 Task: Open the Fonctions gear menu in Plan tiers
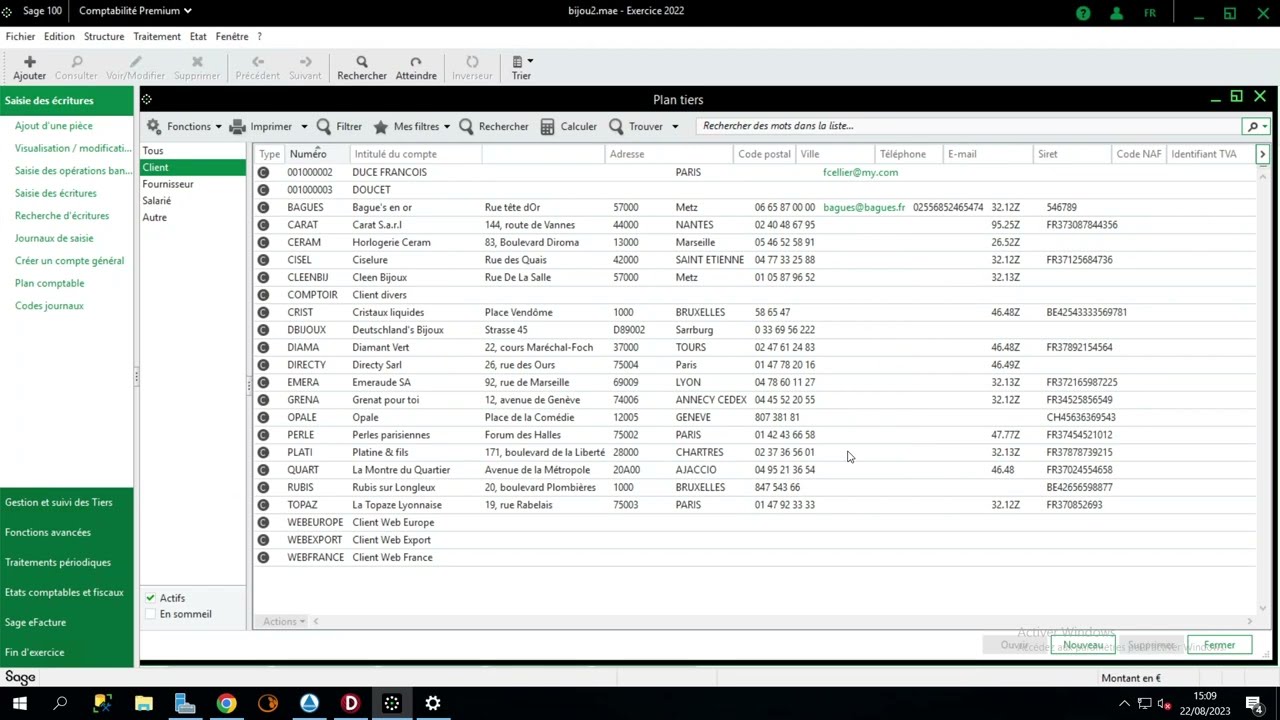[x=184, y=126]
